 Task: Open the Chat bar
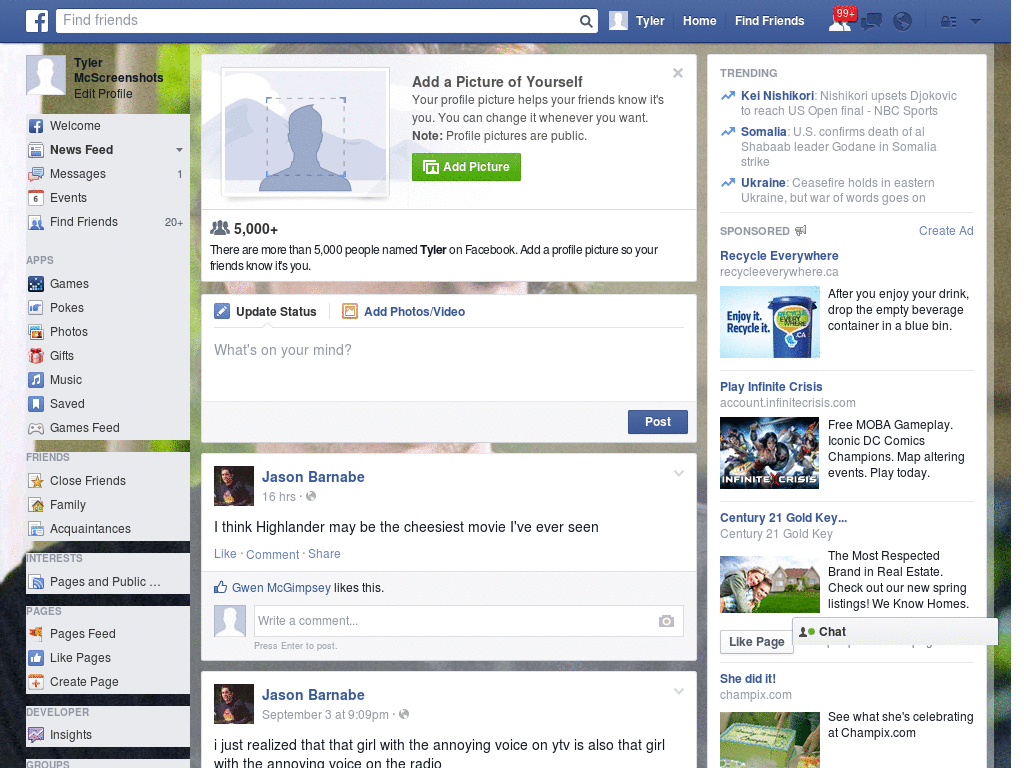click(895, 632)
